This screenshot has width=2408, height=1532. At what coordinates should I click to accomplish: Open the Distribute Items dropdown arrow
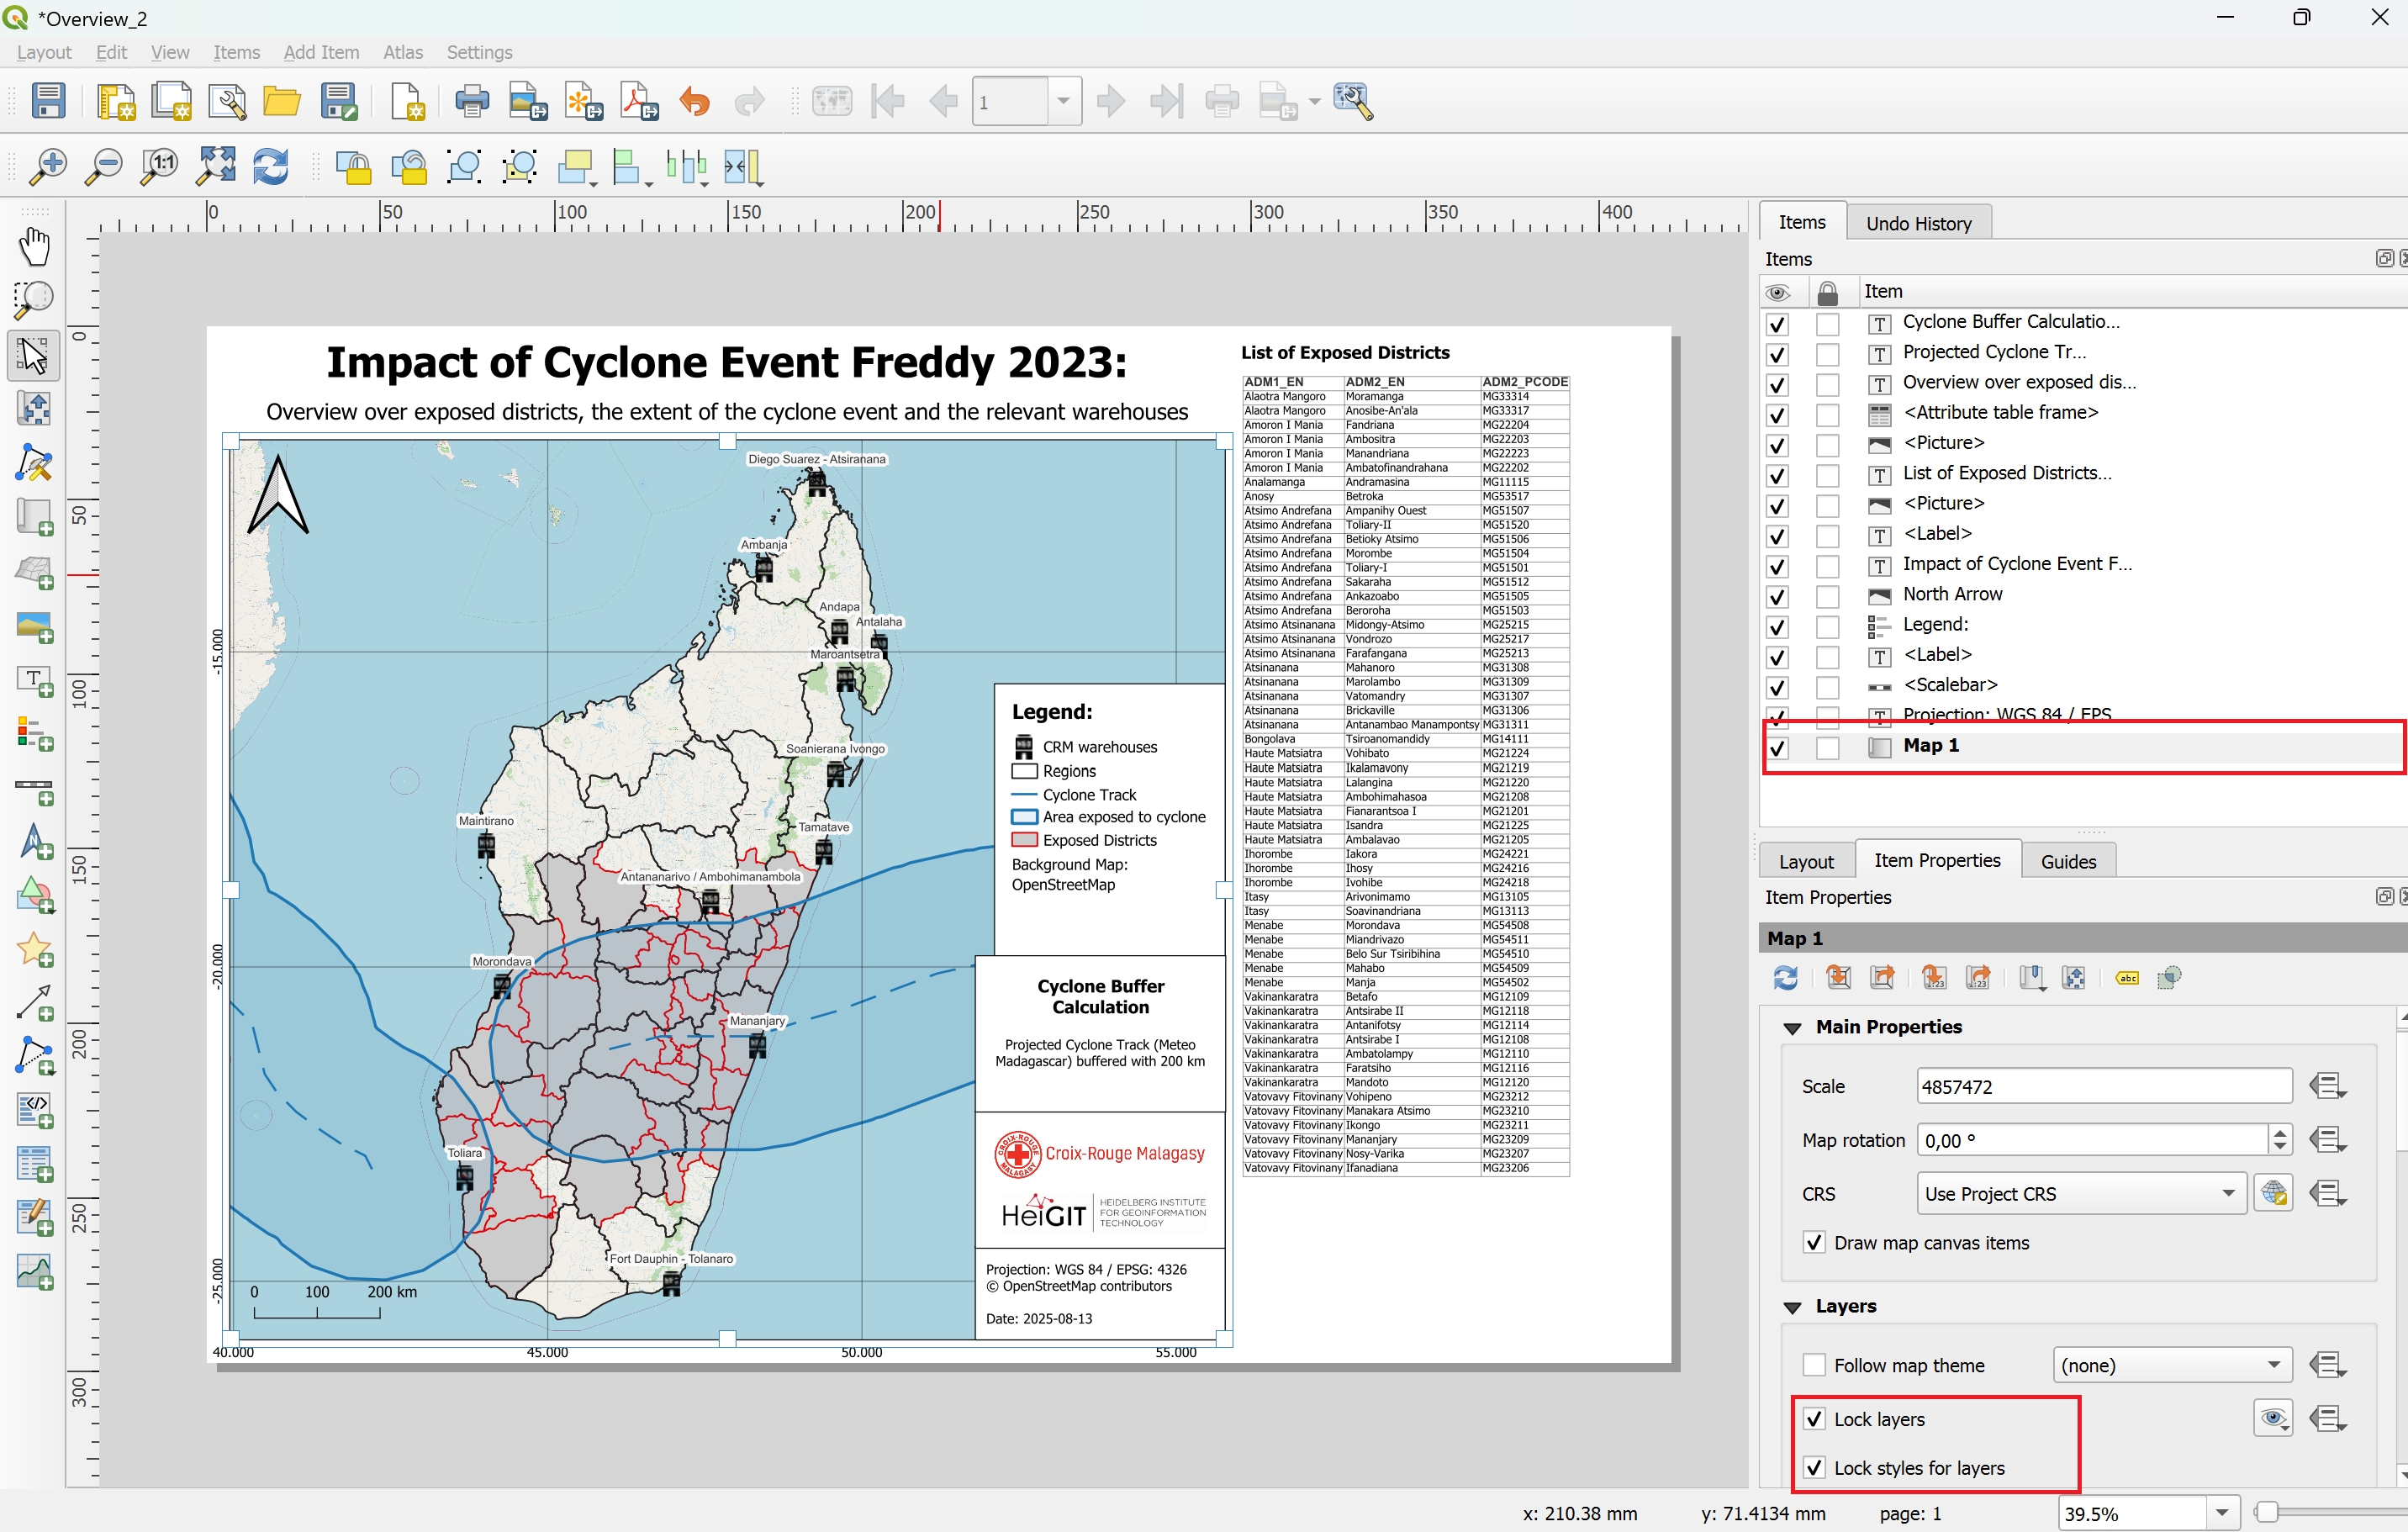(705, 183)
